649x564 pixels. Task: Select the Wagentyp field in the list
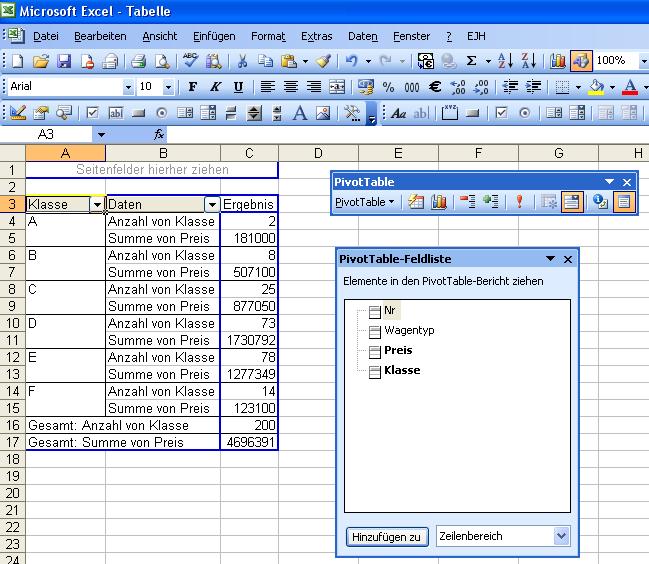(x=409, y=330)
